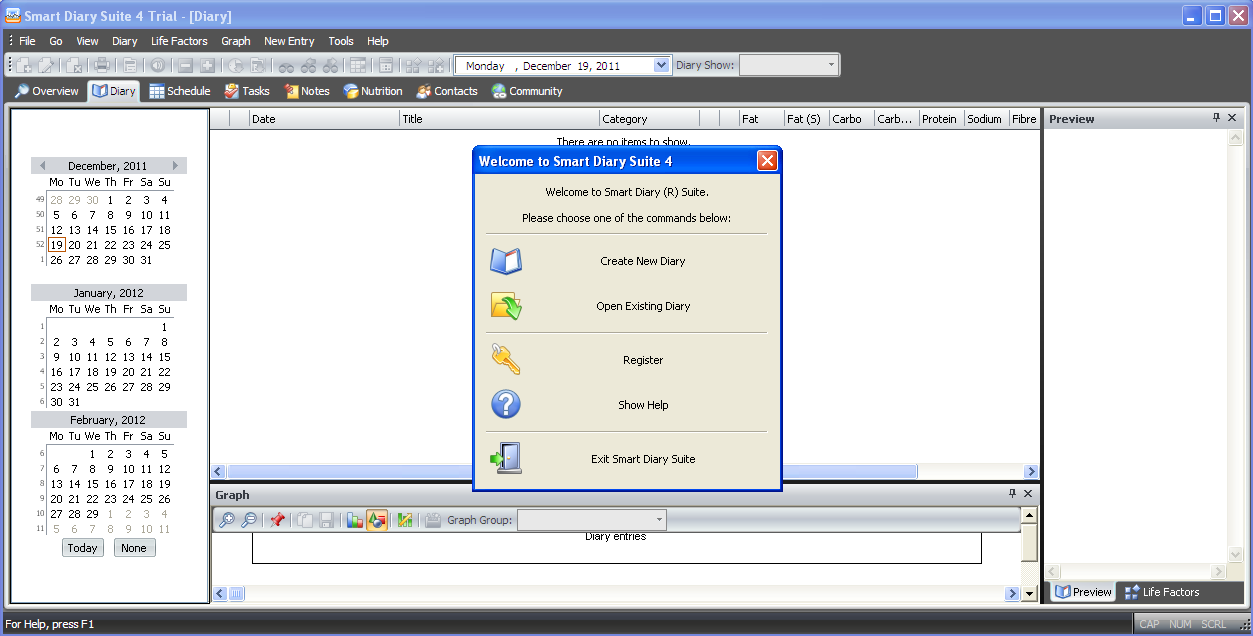Sort entries by the Date column header

coord(324,118)
